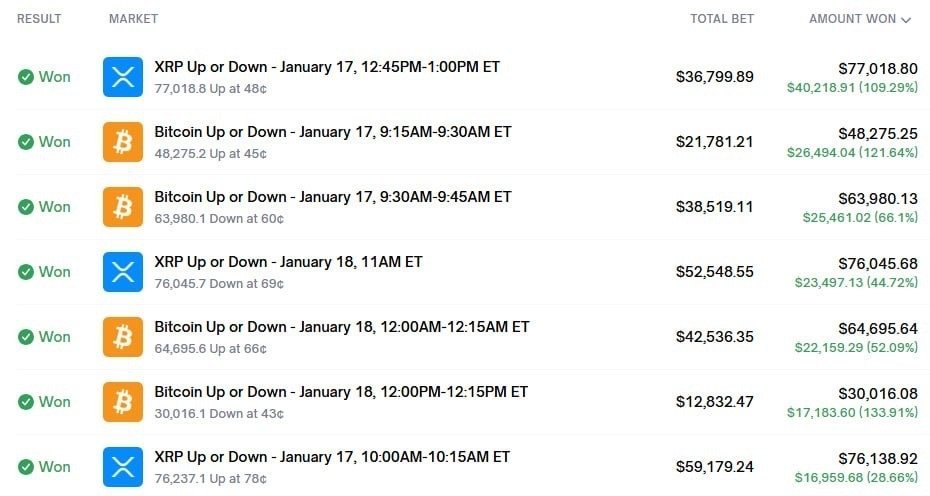Screen dimensions: 930x496
Task: Click Bitcoin icon for 12:00AM-12:15AM market
Action: click(123, 337)
